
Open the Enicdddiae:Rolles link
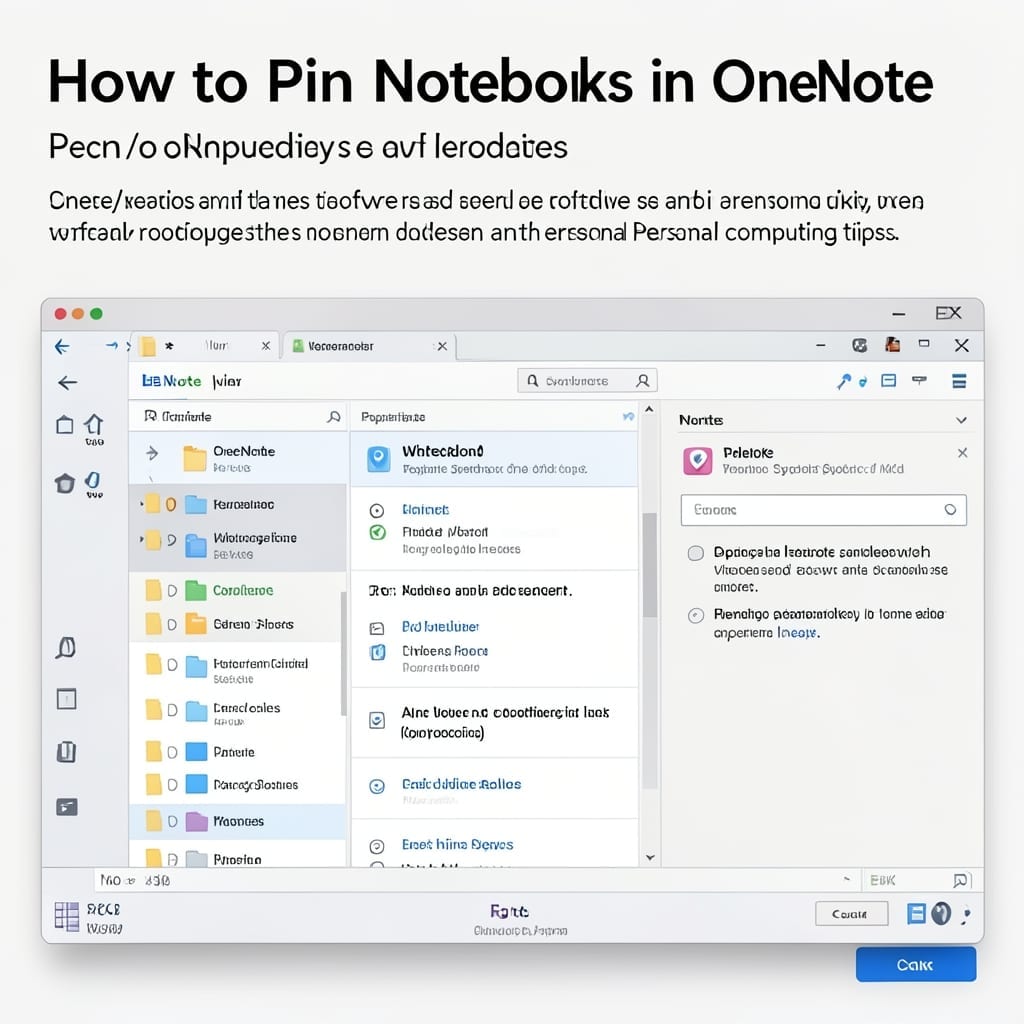[x=461, y=784]
